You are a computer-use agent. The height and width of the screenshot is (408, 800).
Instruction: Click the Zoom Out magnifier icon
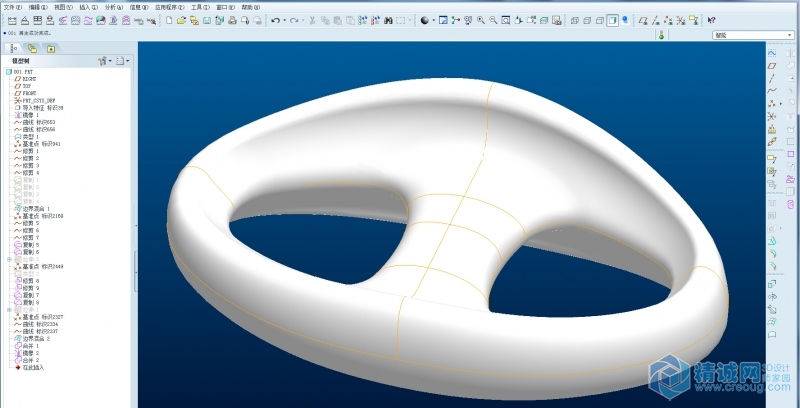coord(493,20)
